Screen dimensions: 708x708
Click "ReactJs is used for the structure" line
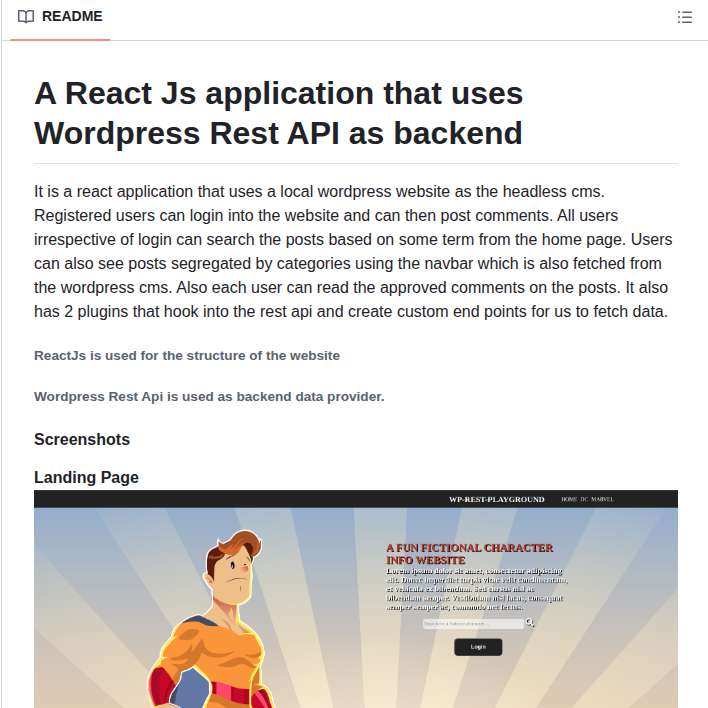point(187,356)
